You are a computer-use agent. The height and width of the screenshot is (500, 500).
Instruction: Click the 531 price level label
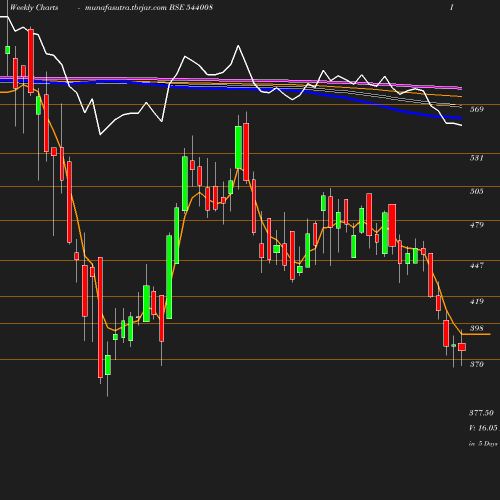(x=476, y=158)
